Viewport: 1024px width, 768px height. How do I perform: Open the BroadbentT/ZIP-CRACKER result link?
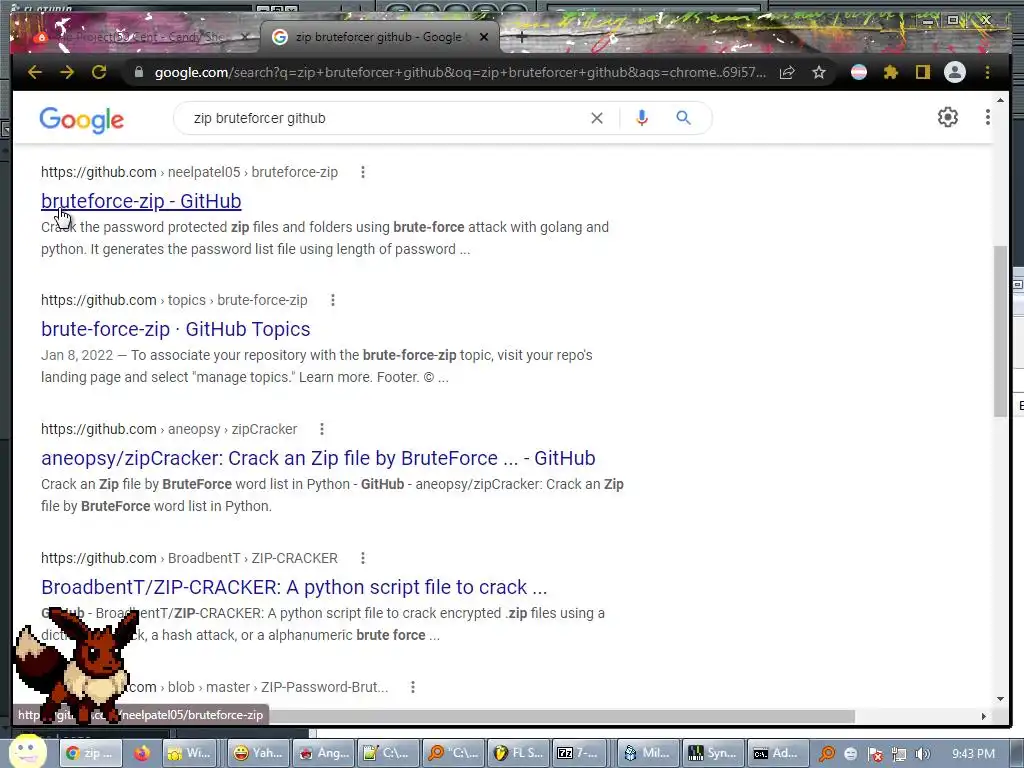pyautogui.click(x=294, y=587)
